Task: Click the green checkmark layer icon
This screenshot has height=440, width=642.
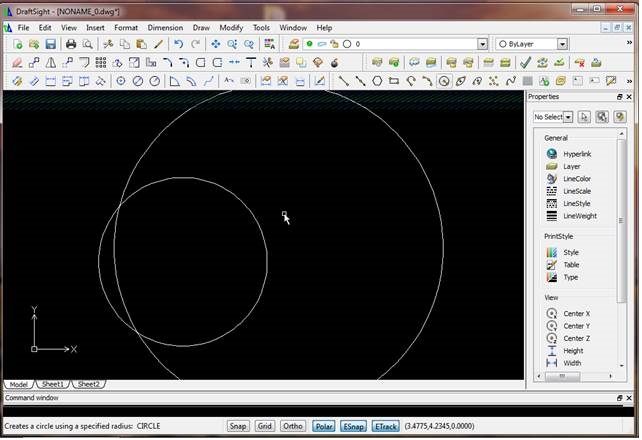Action: (526, 63)
